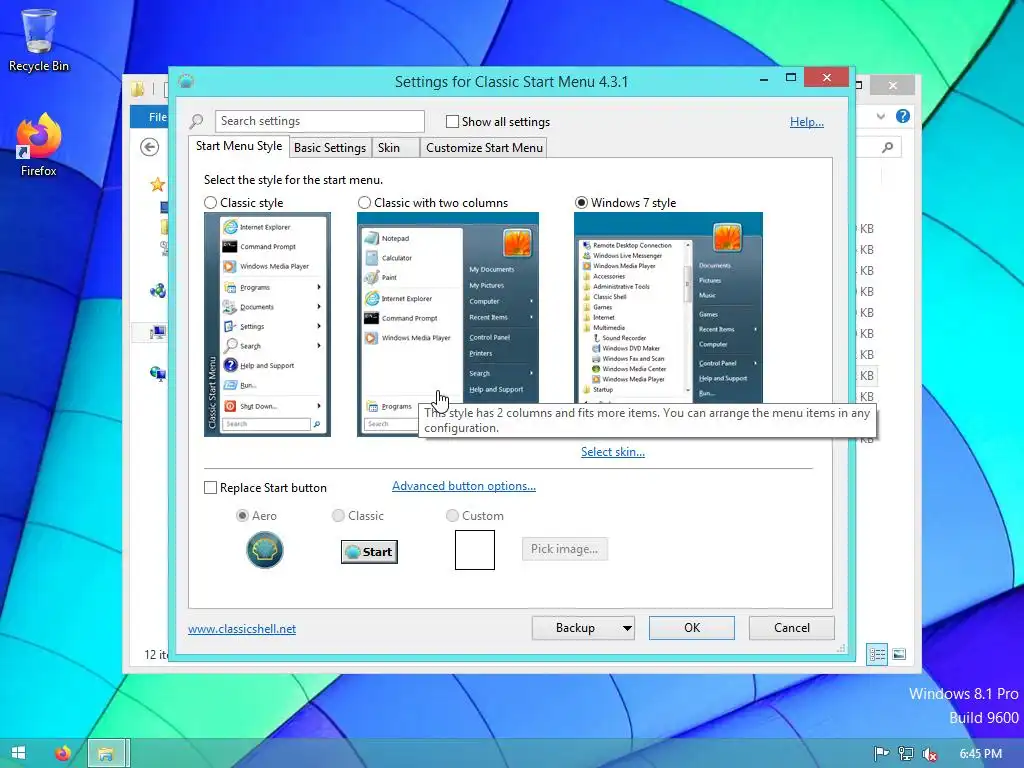Select the Aero shell button image

tap(264, 550)
